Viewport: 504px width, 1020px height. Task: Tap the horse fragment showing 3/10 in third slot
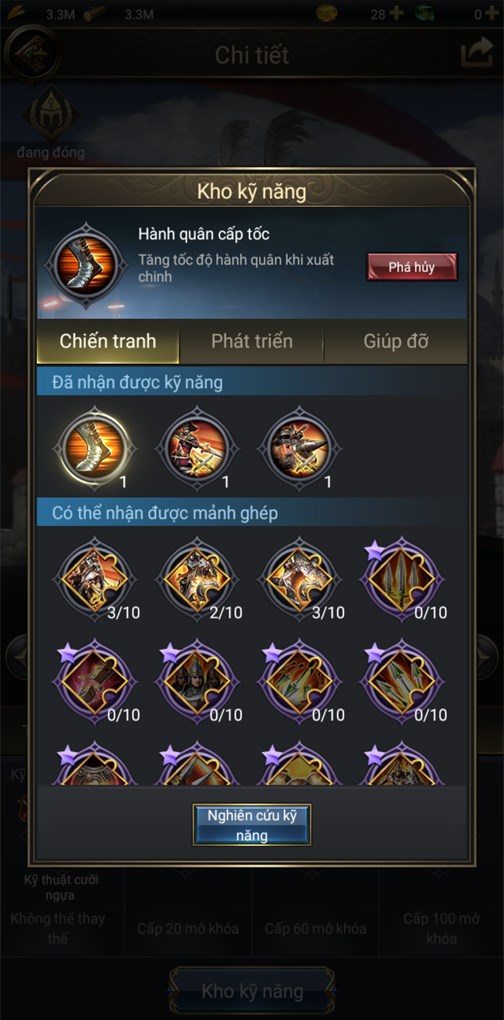point(299,577)
